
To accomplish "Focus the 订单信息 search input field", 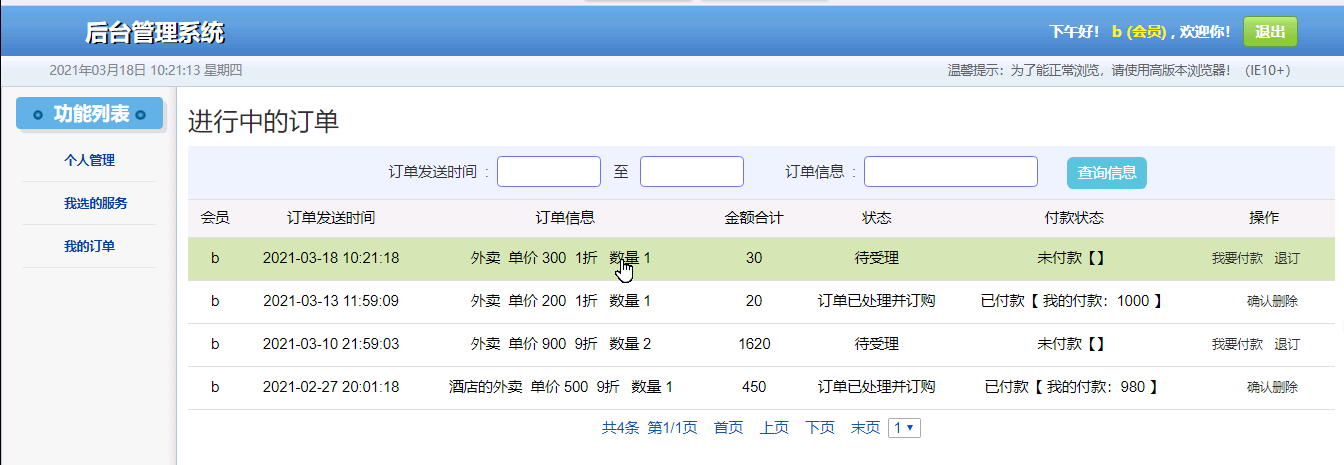I will (x=950, y=172).
